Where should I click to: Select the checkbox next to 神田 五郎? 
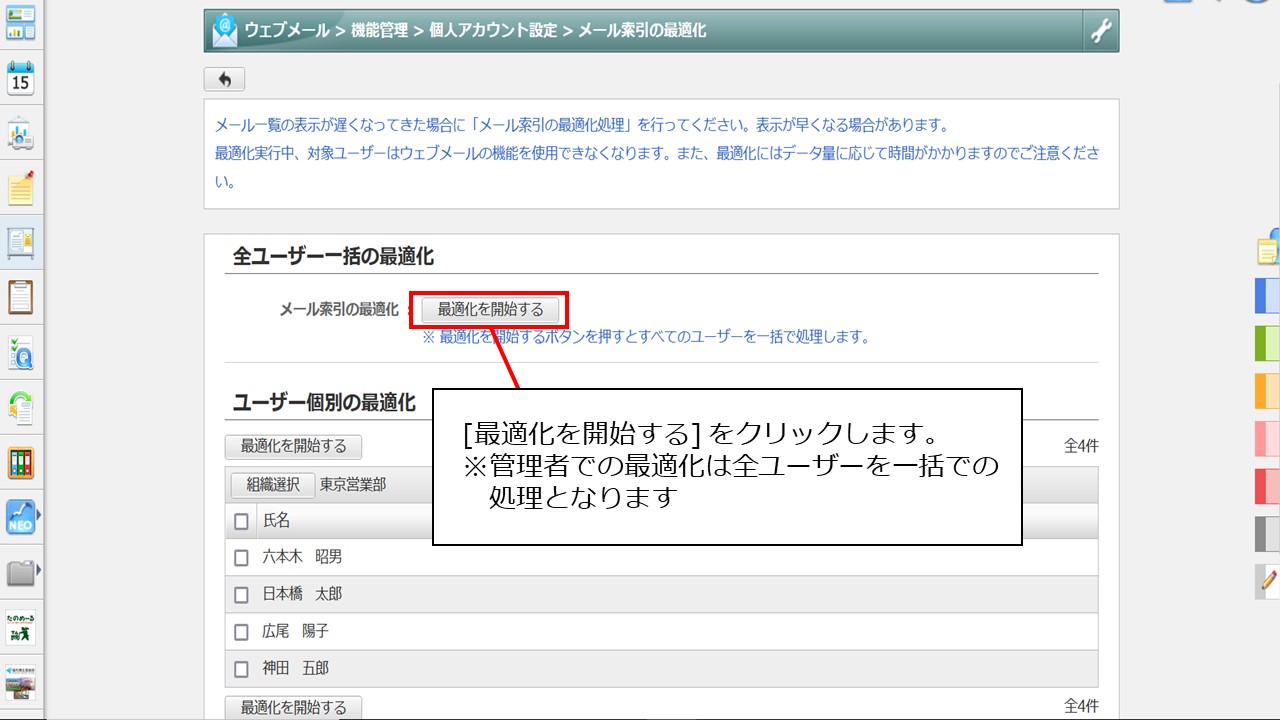click(241, 669)
